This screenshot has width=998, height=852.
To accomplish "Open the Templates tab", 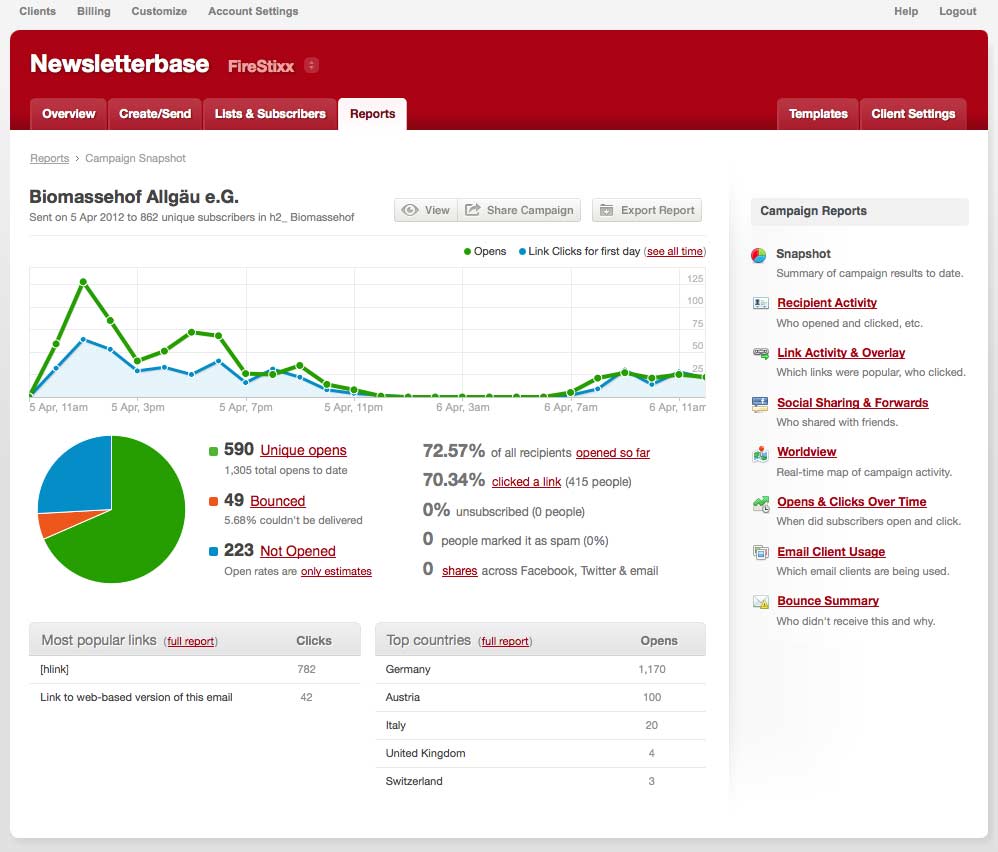I will point(817,114).
